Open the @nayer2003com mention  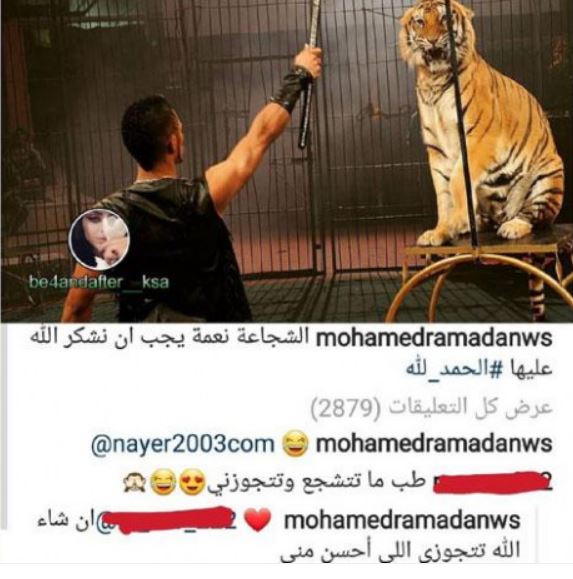pos(183,443)
